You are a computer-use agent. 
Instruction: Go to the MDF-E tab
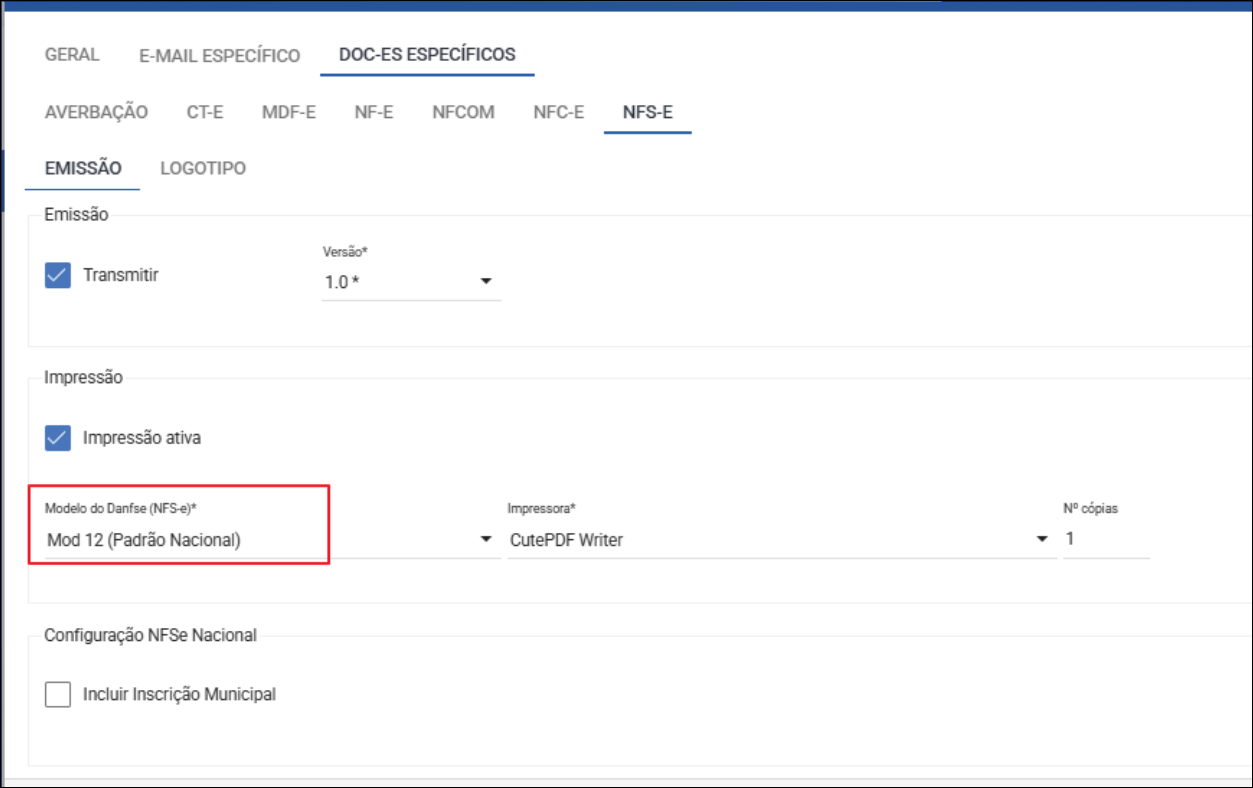click(288, 112)
